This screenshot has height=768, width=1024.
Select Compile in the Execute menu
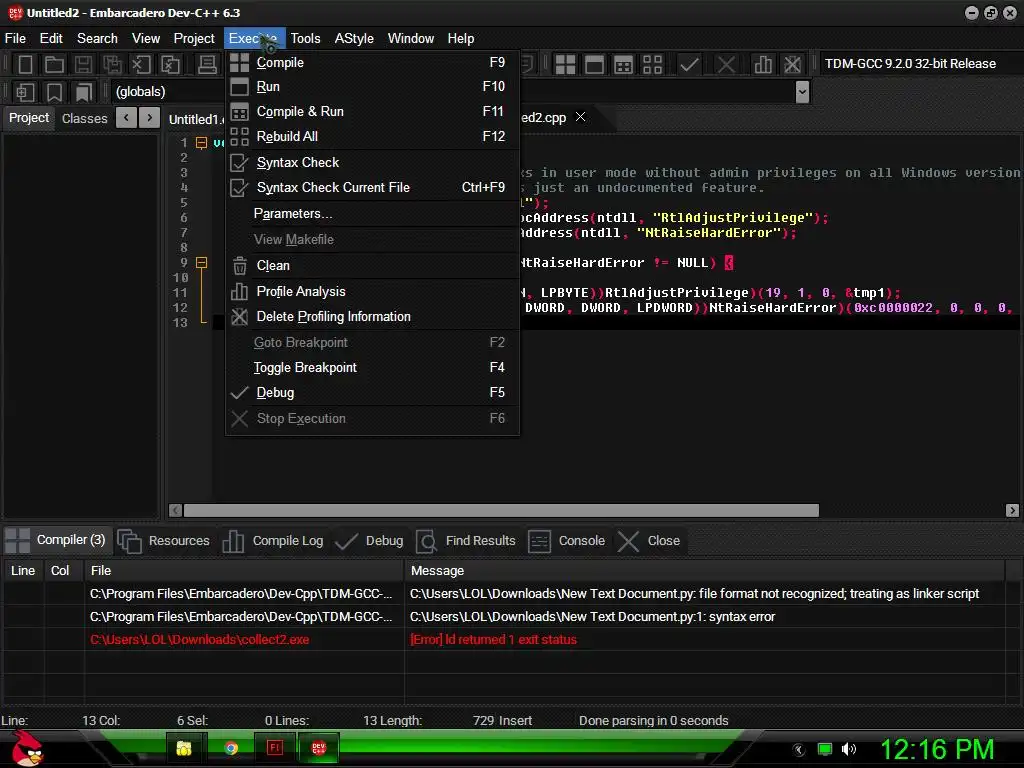372,62
